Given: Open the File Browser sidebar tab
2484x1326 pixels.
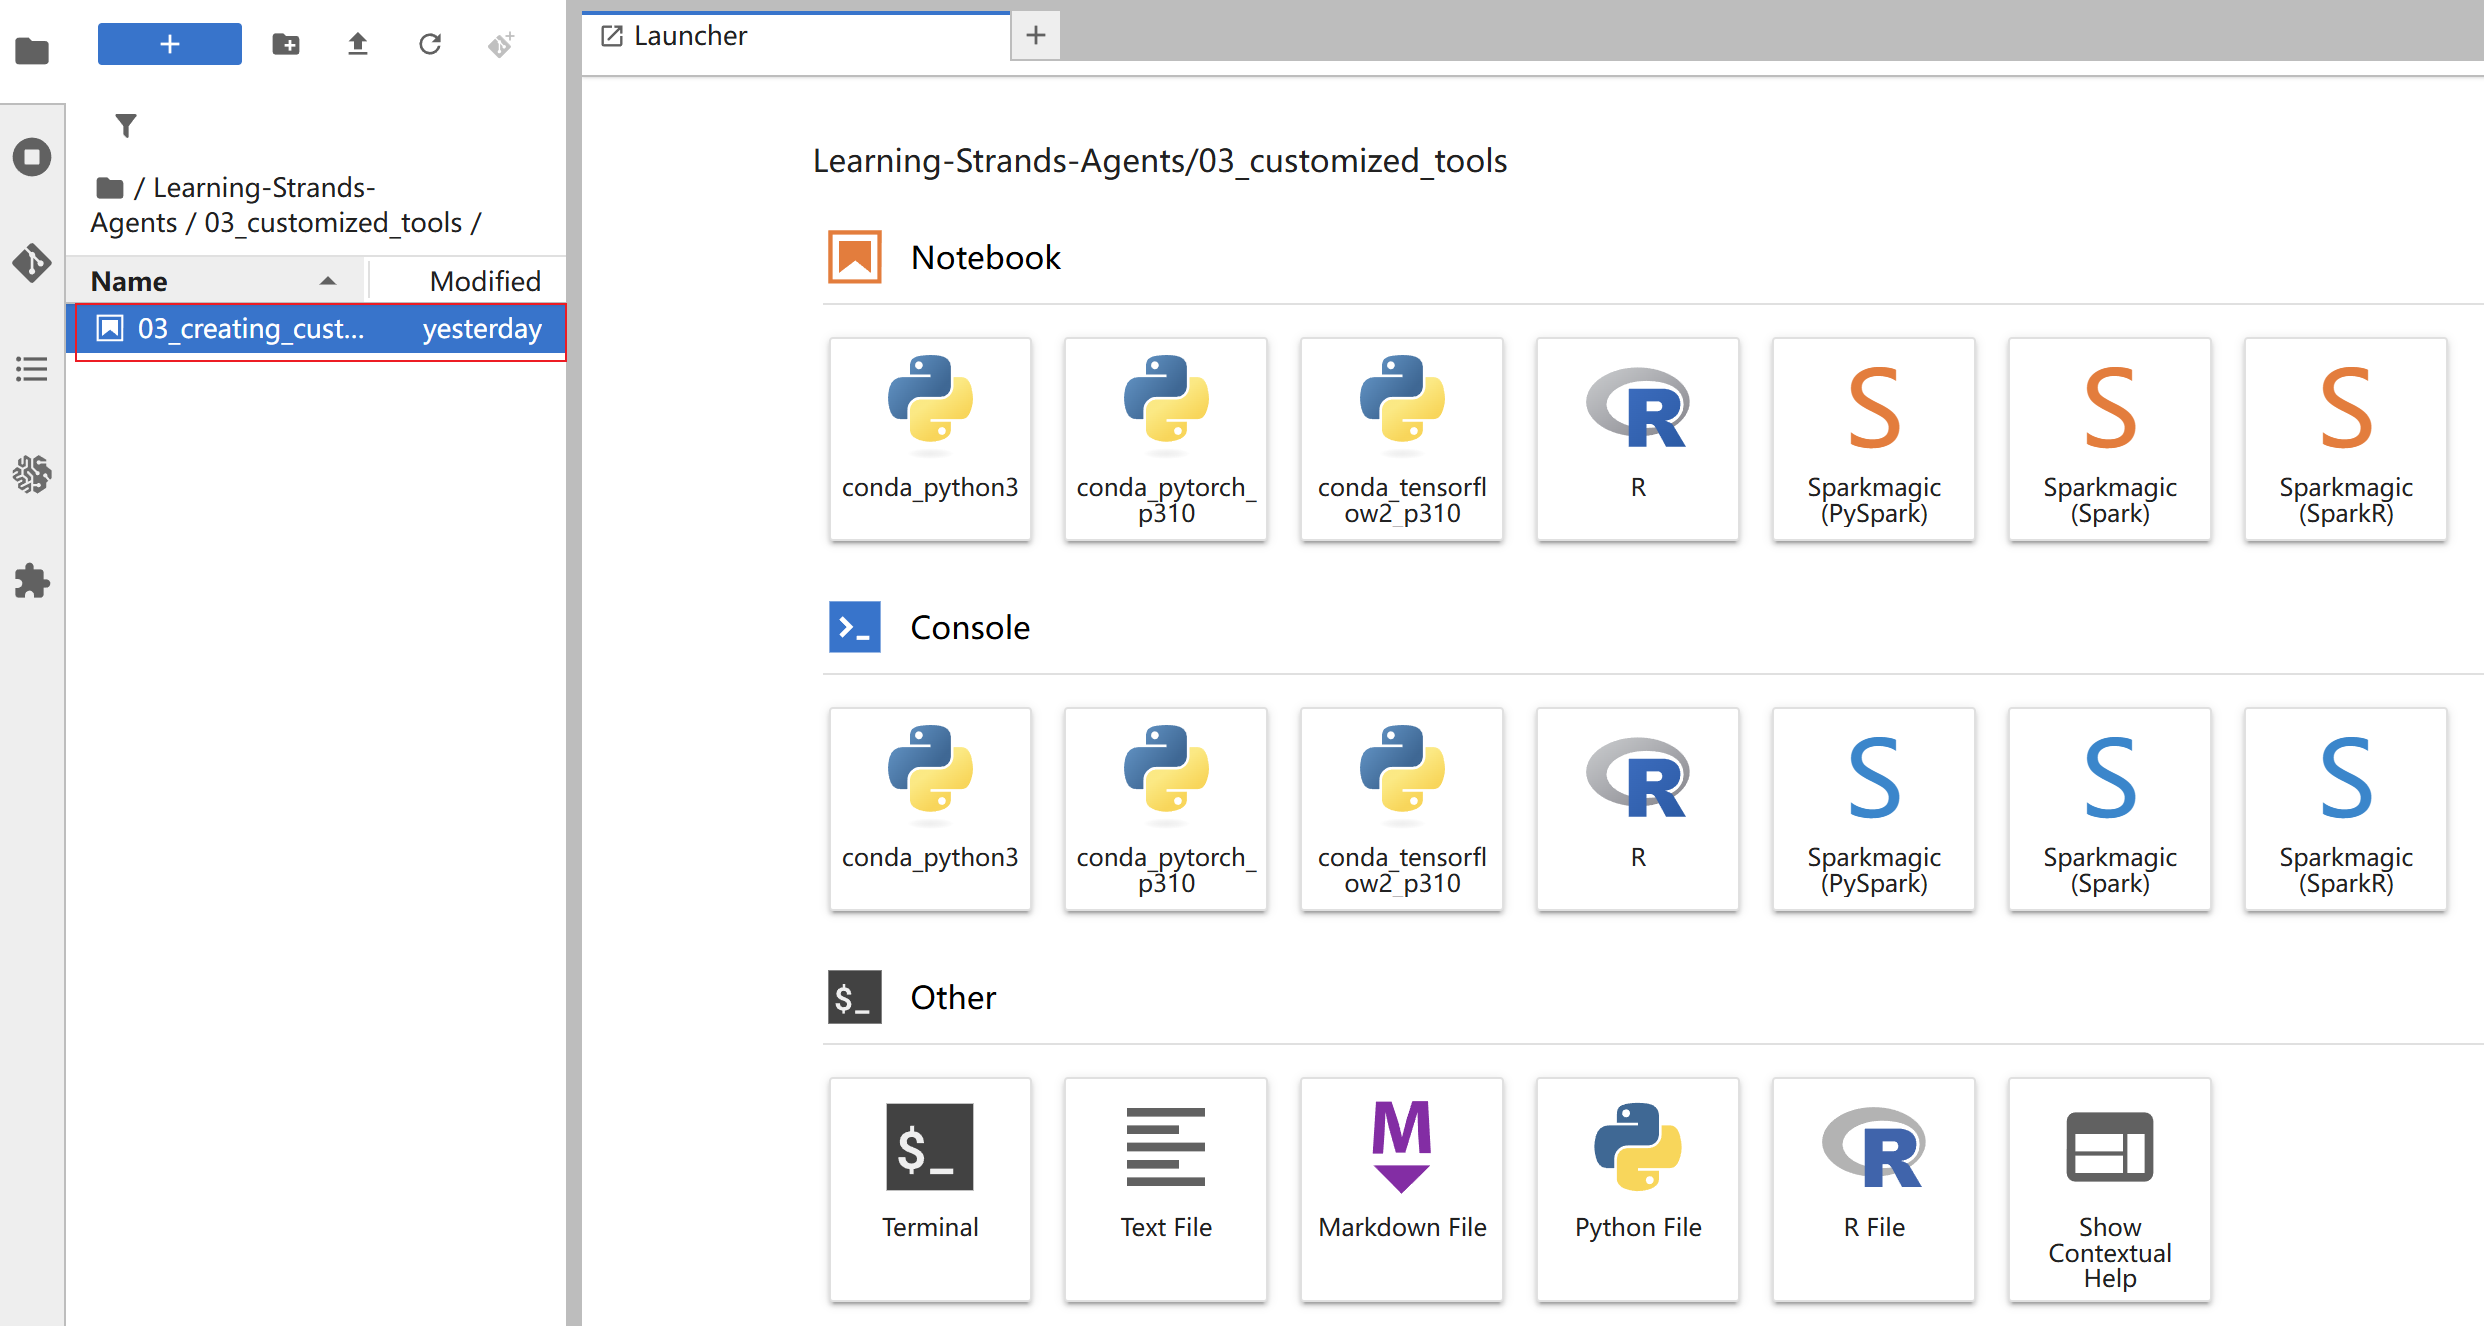Looking at the screenshot, I should point(32,50).
